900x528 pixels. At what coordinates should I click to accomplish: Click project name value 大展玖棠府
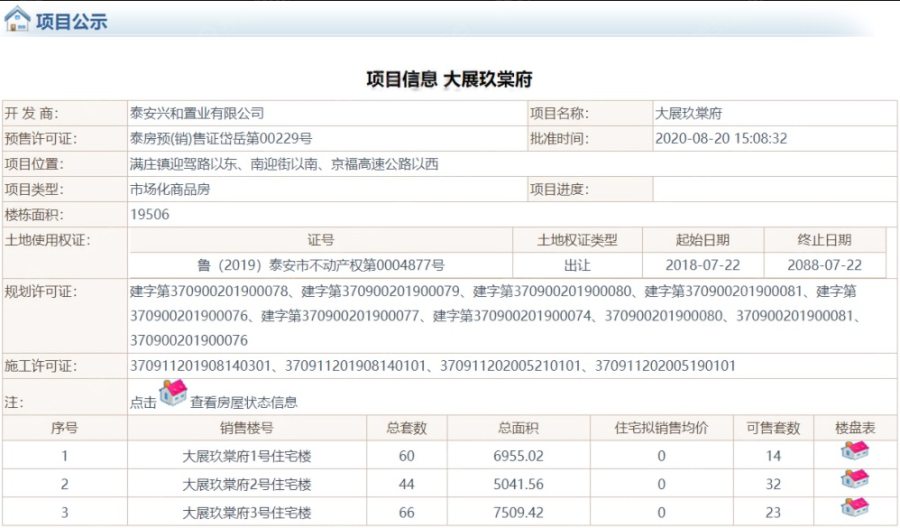point(689,113)
